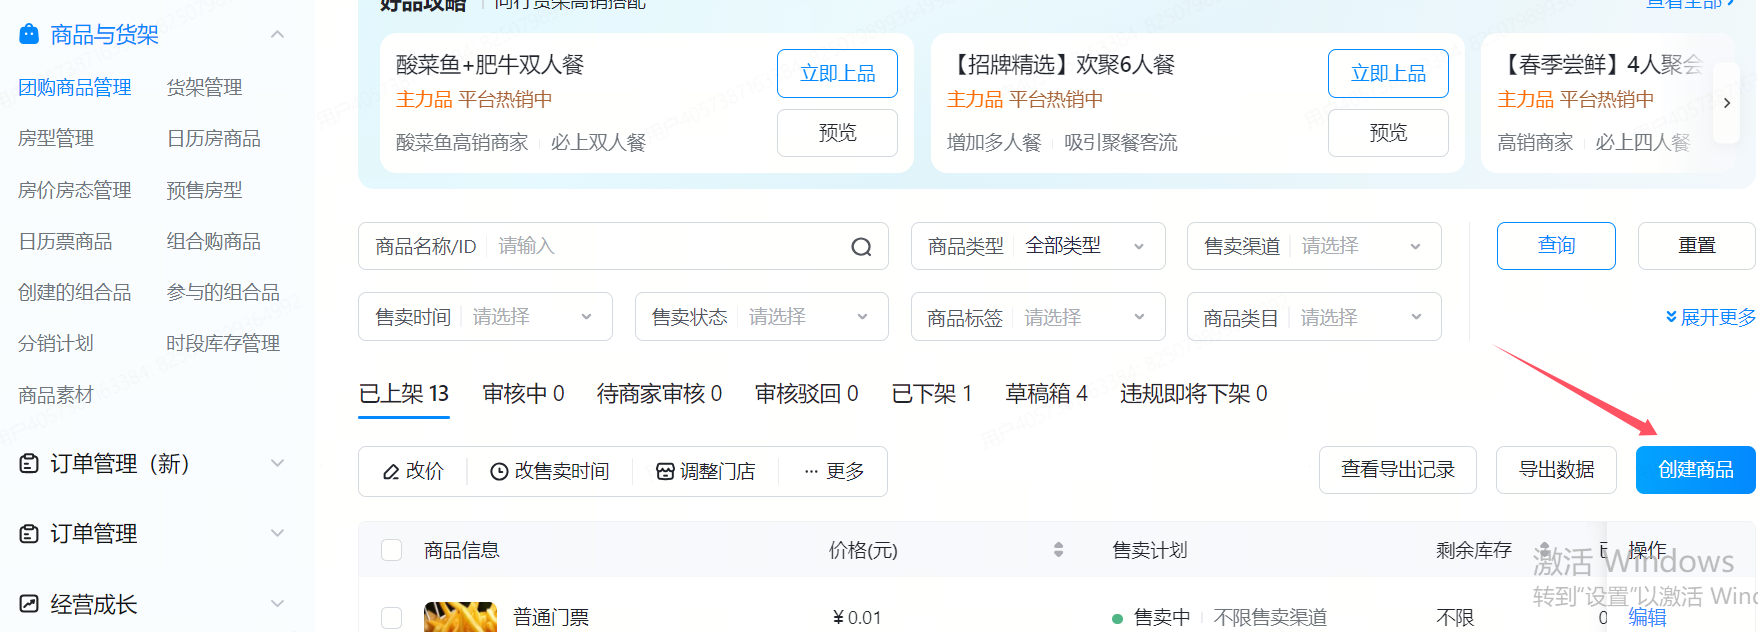Click 立即上品 for 酸菜鱼+肥牛双人餐

(837, 73)
